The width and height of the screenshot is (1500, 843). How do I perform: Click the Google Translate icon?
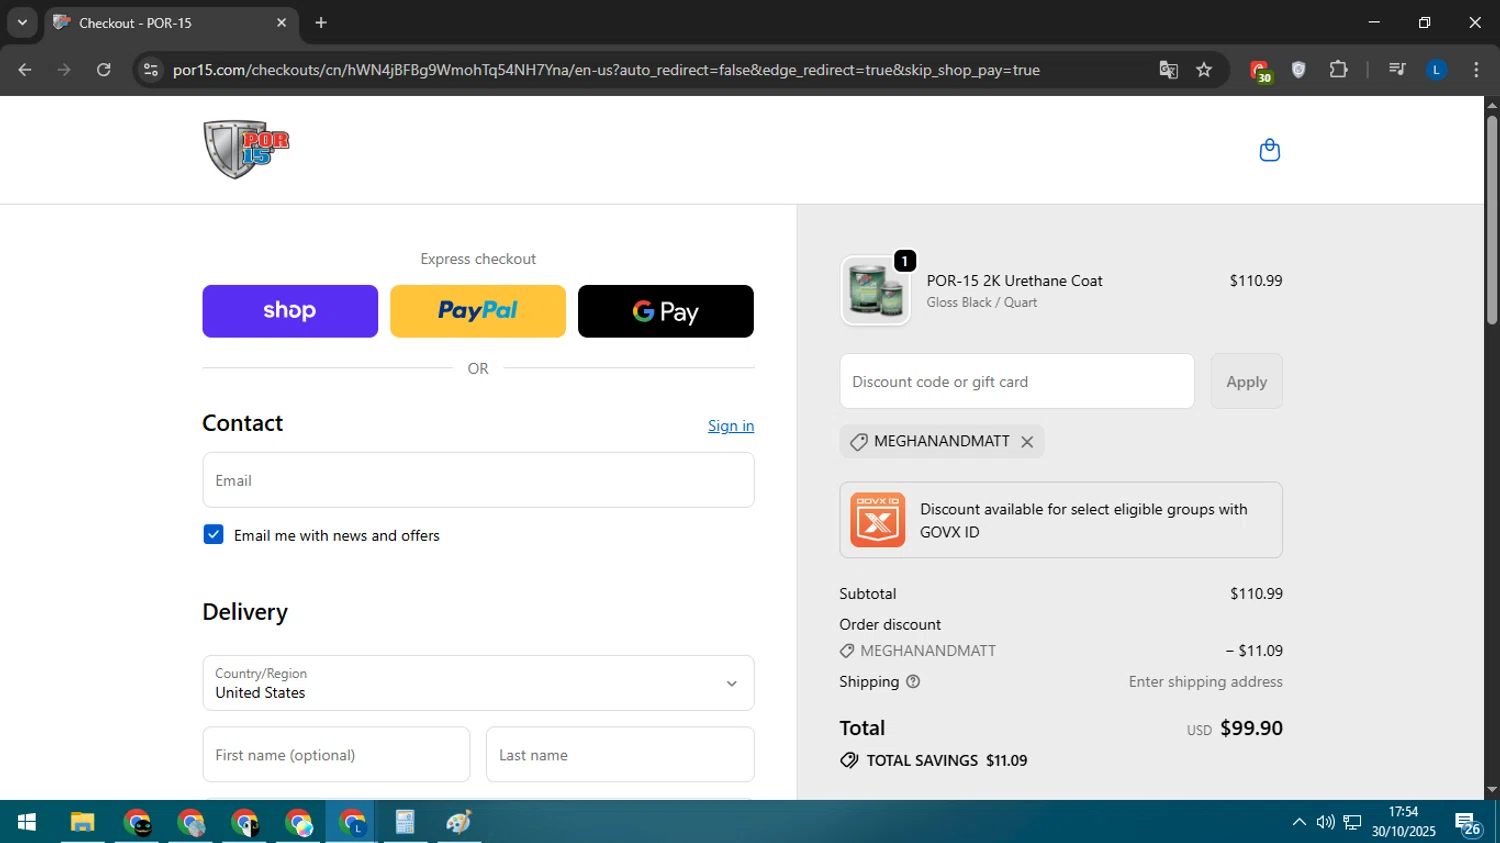coord(1168,70)
